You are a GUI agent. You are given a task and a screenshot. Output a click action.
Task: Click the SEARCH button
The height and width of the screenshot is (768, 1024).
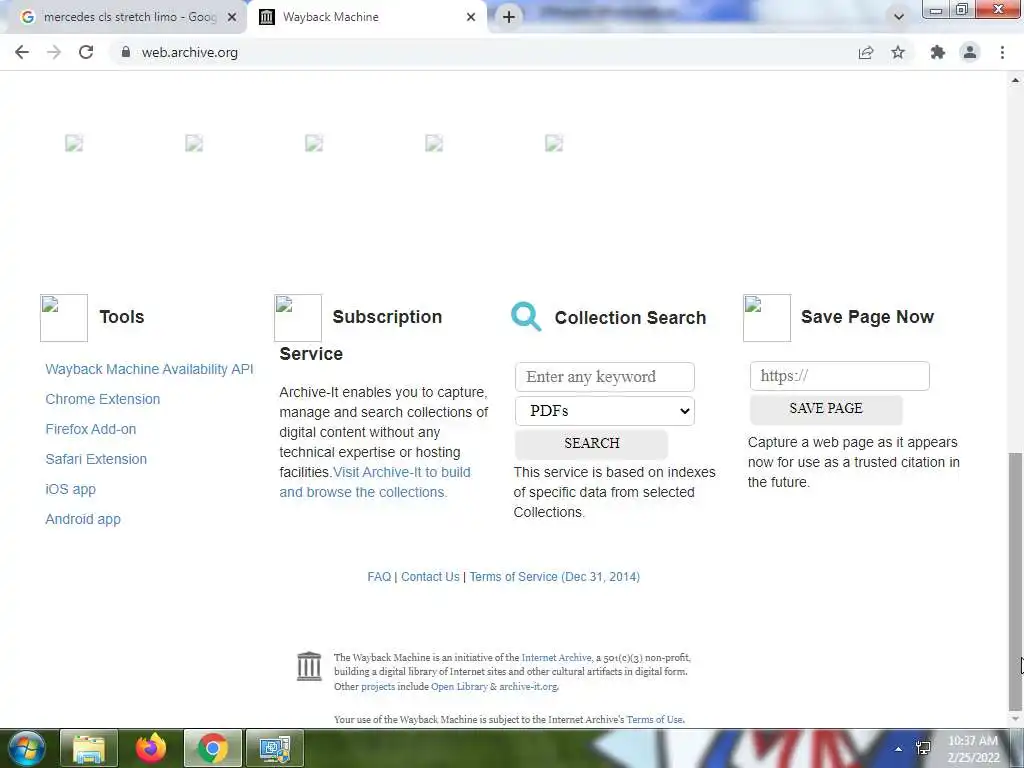[591, 443]
